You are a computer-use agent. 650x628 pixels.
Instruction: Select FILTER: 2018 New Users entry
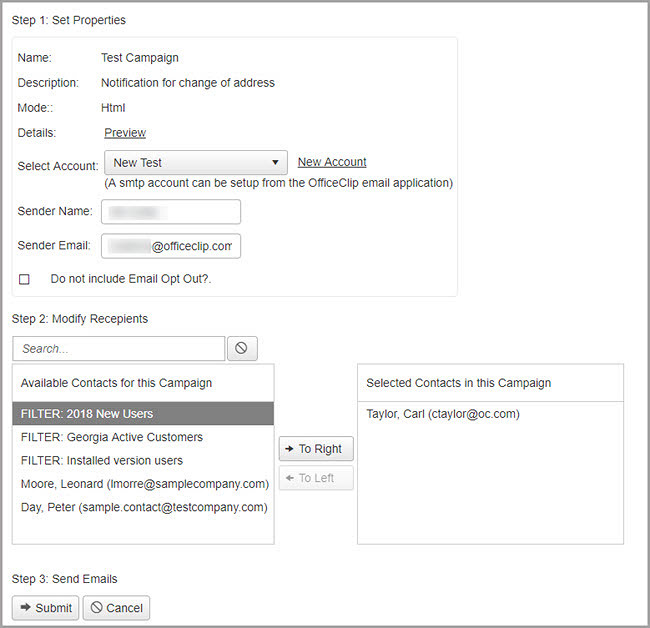[x=143, y=414]
